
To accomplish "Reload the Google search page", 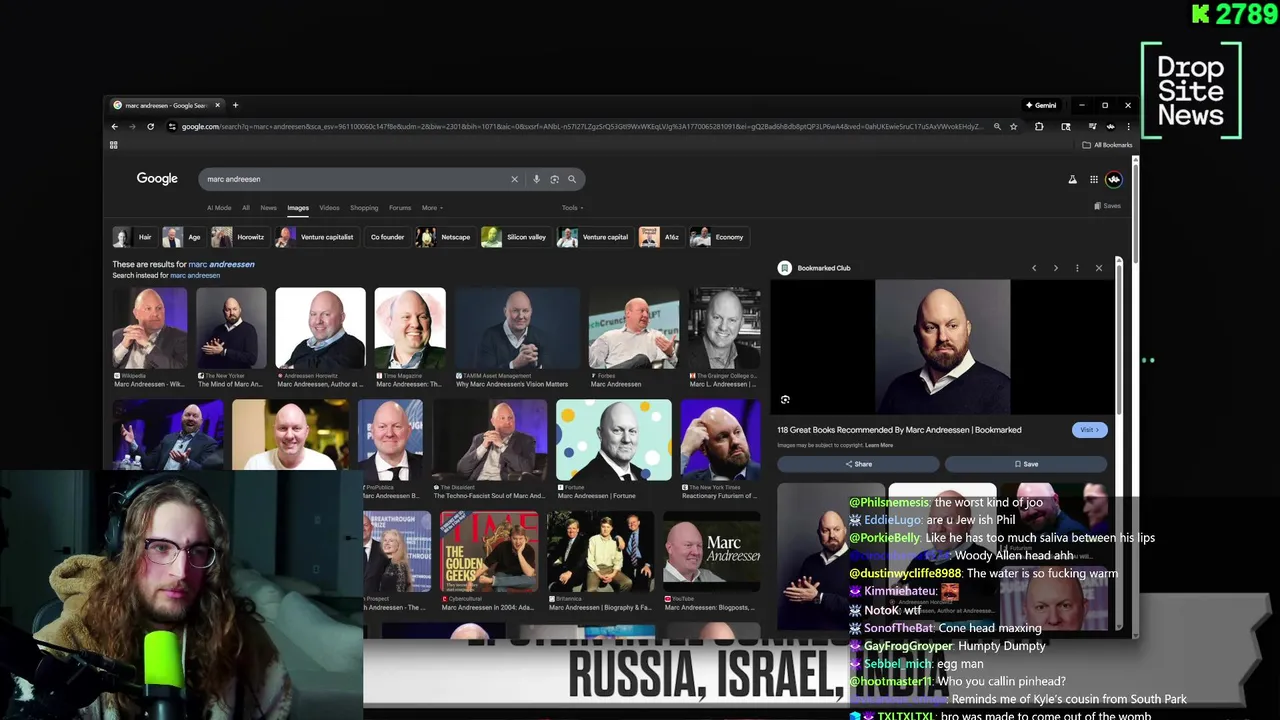I will pos(151,127).
